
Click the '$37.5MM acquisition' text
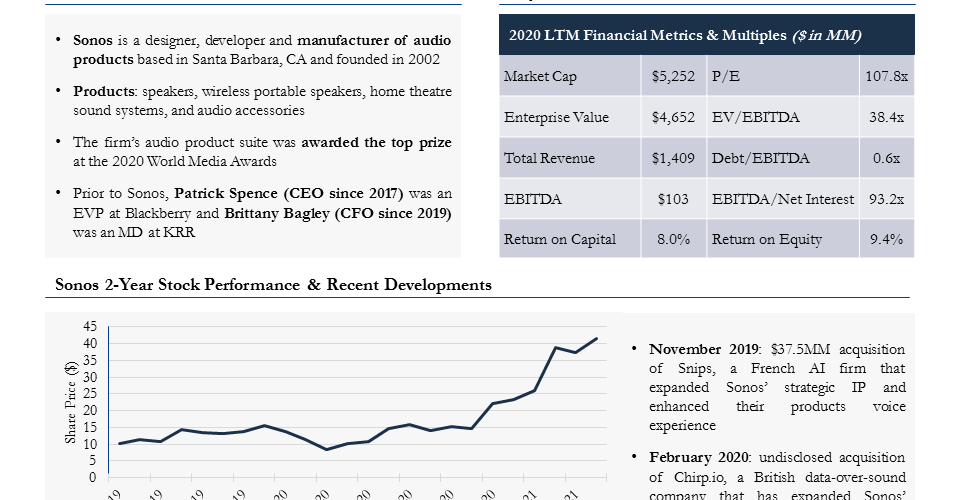838,349
